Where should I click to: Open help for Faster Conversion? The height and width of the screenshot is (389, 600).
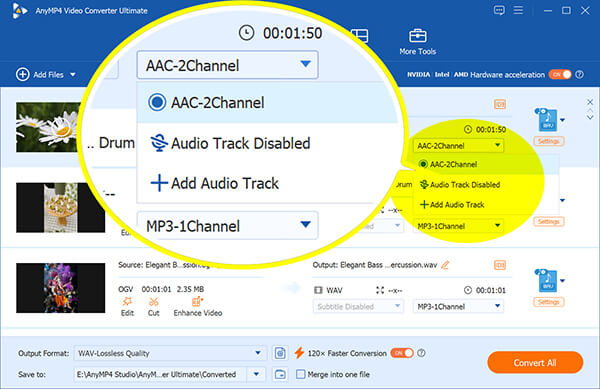(421, 353)
